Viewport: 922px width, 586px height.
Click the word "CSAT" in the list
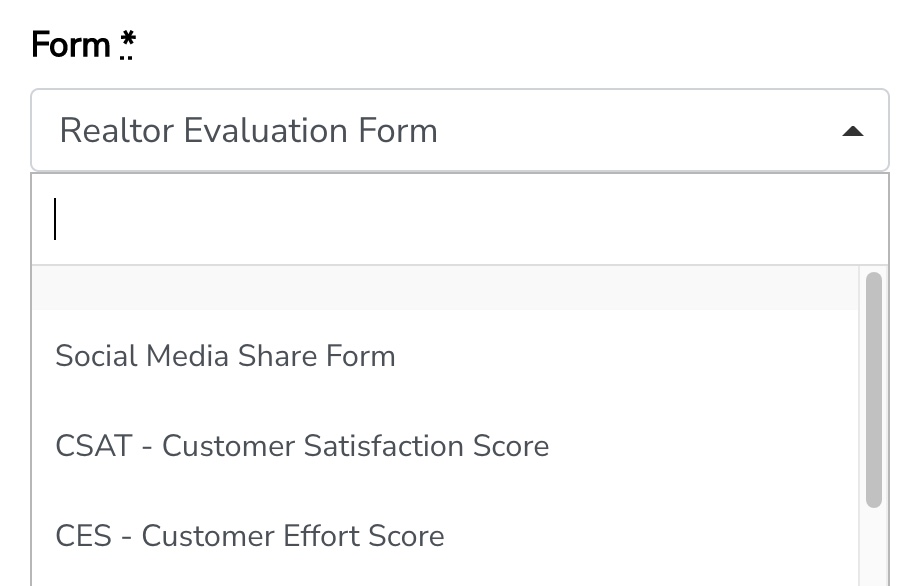tap(94, 445)
